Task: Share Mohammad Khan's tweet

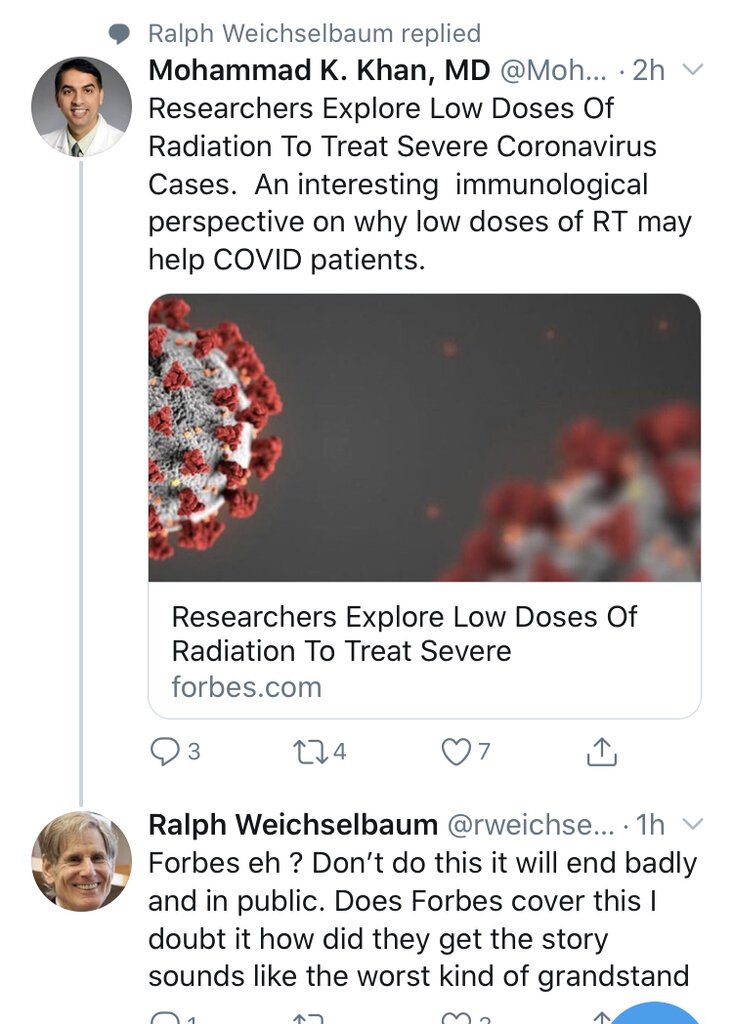Action: pos(601,752)
